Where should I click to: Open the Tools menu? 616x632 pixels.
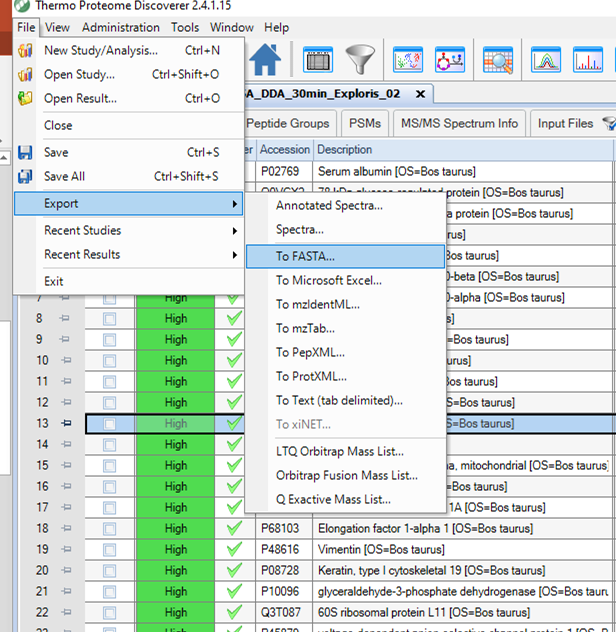[x=185, y=27]
